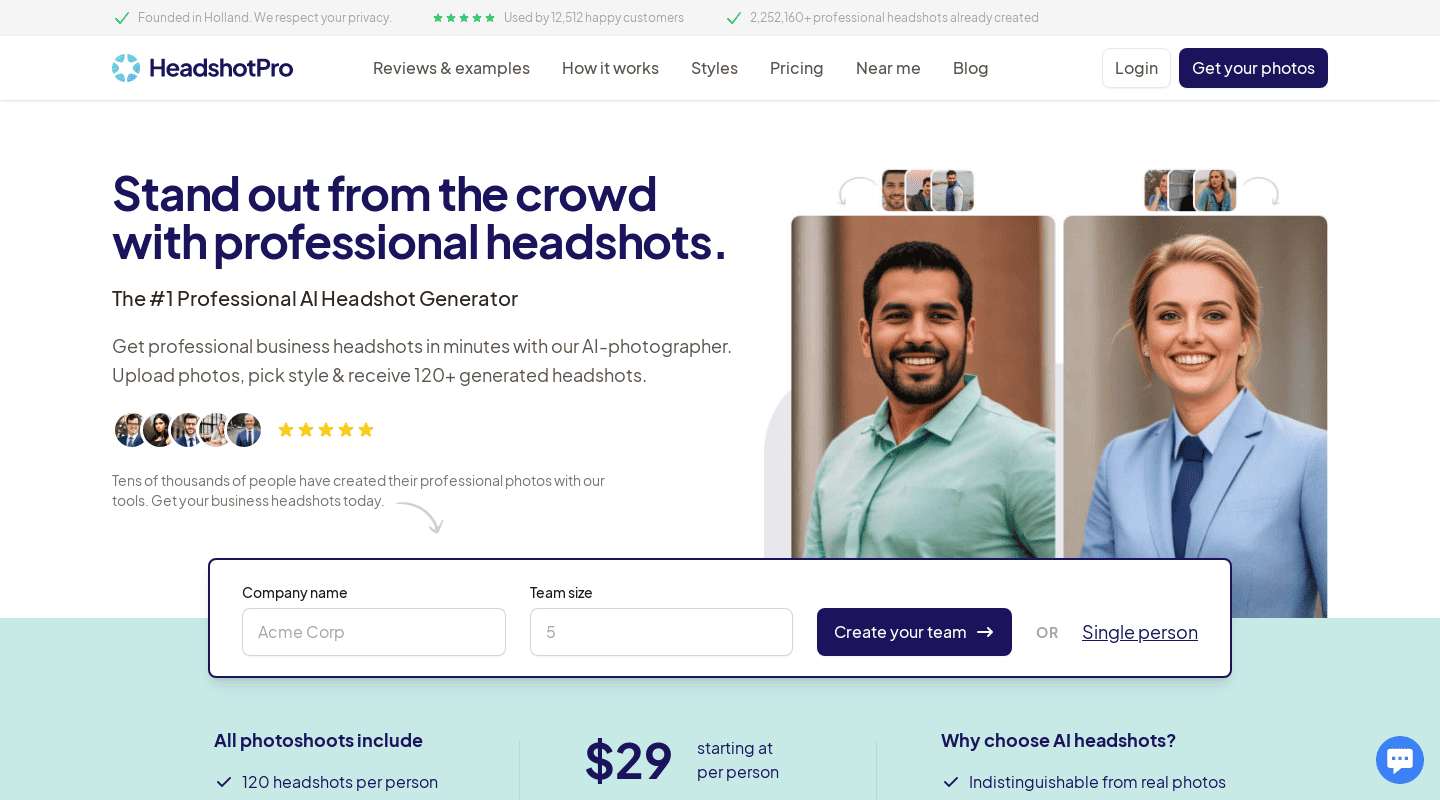Click the Get your photos button

tap(1253, 68)
